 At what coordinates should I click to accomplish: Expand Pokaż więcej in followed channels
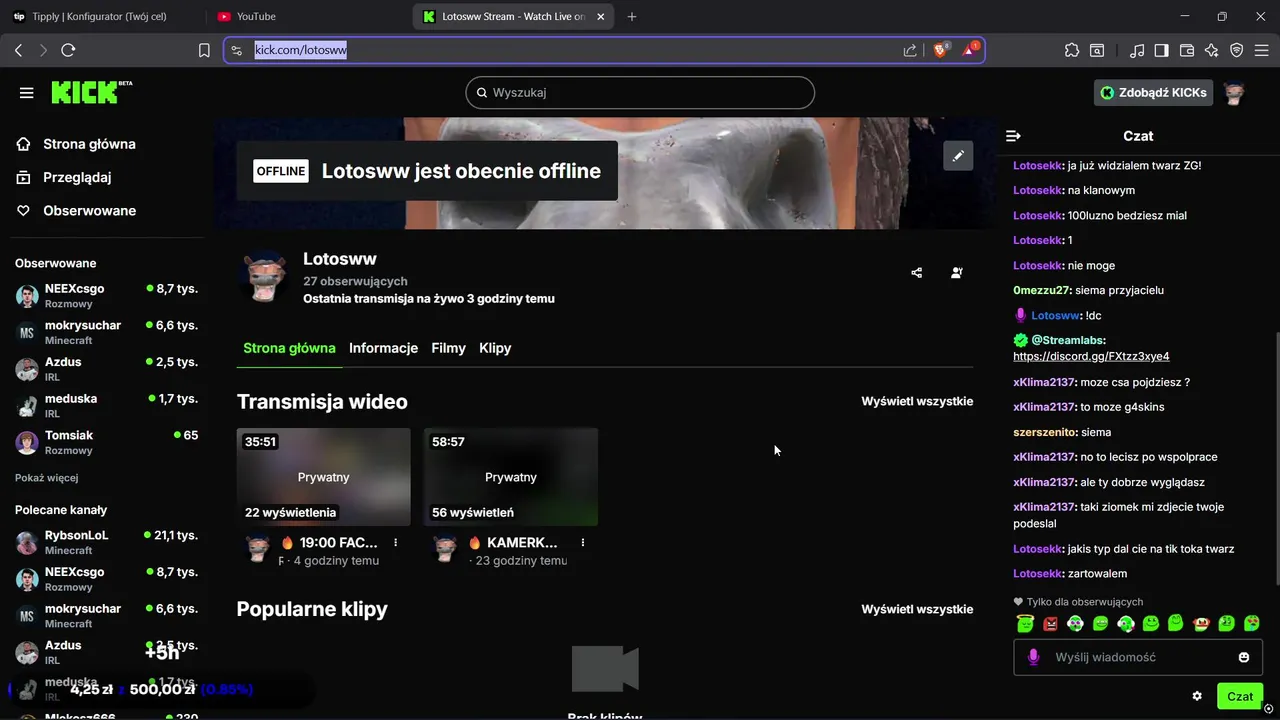tap(46, 478)
